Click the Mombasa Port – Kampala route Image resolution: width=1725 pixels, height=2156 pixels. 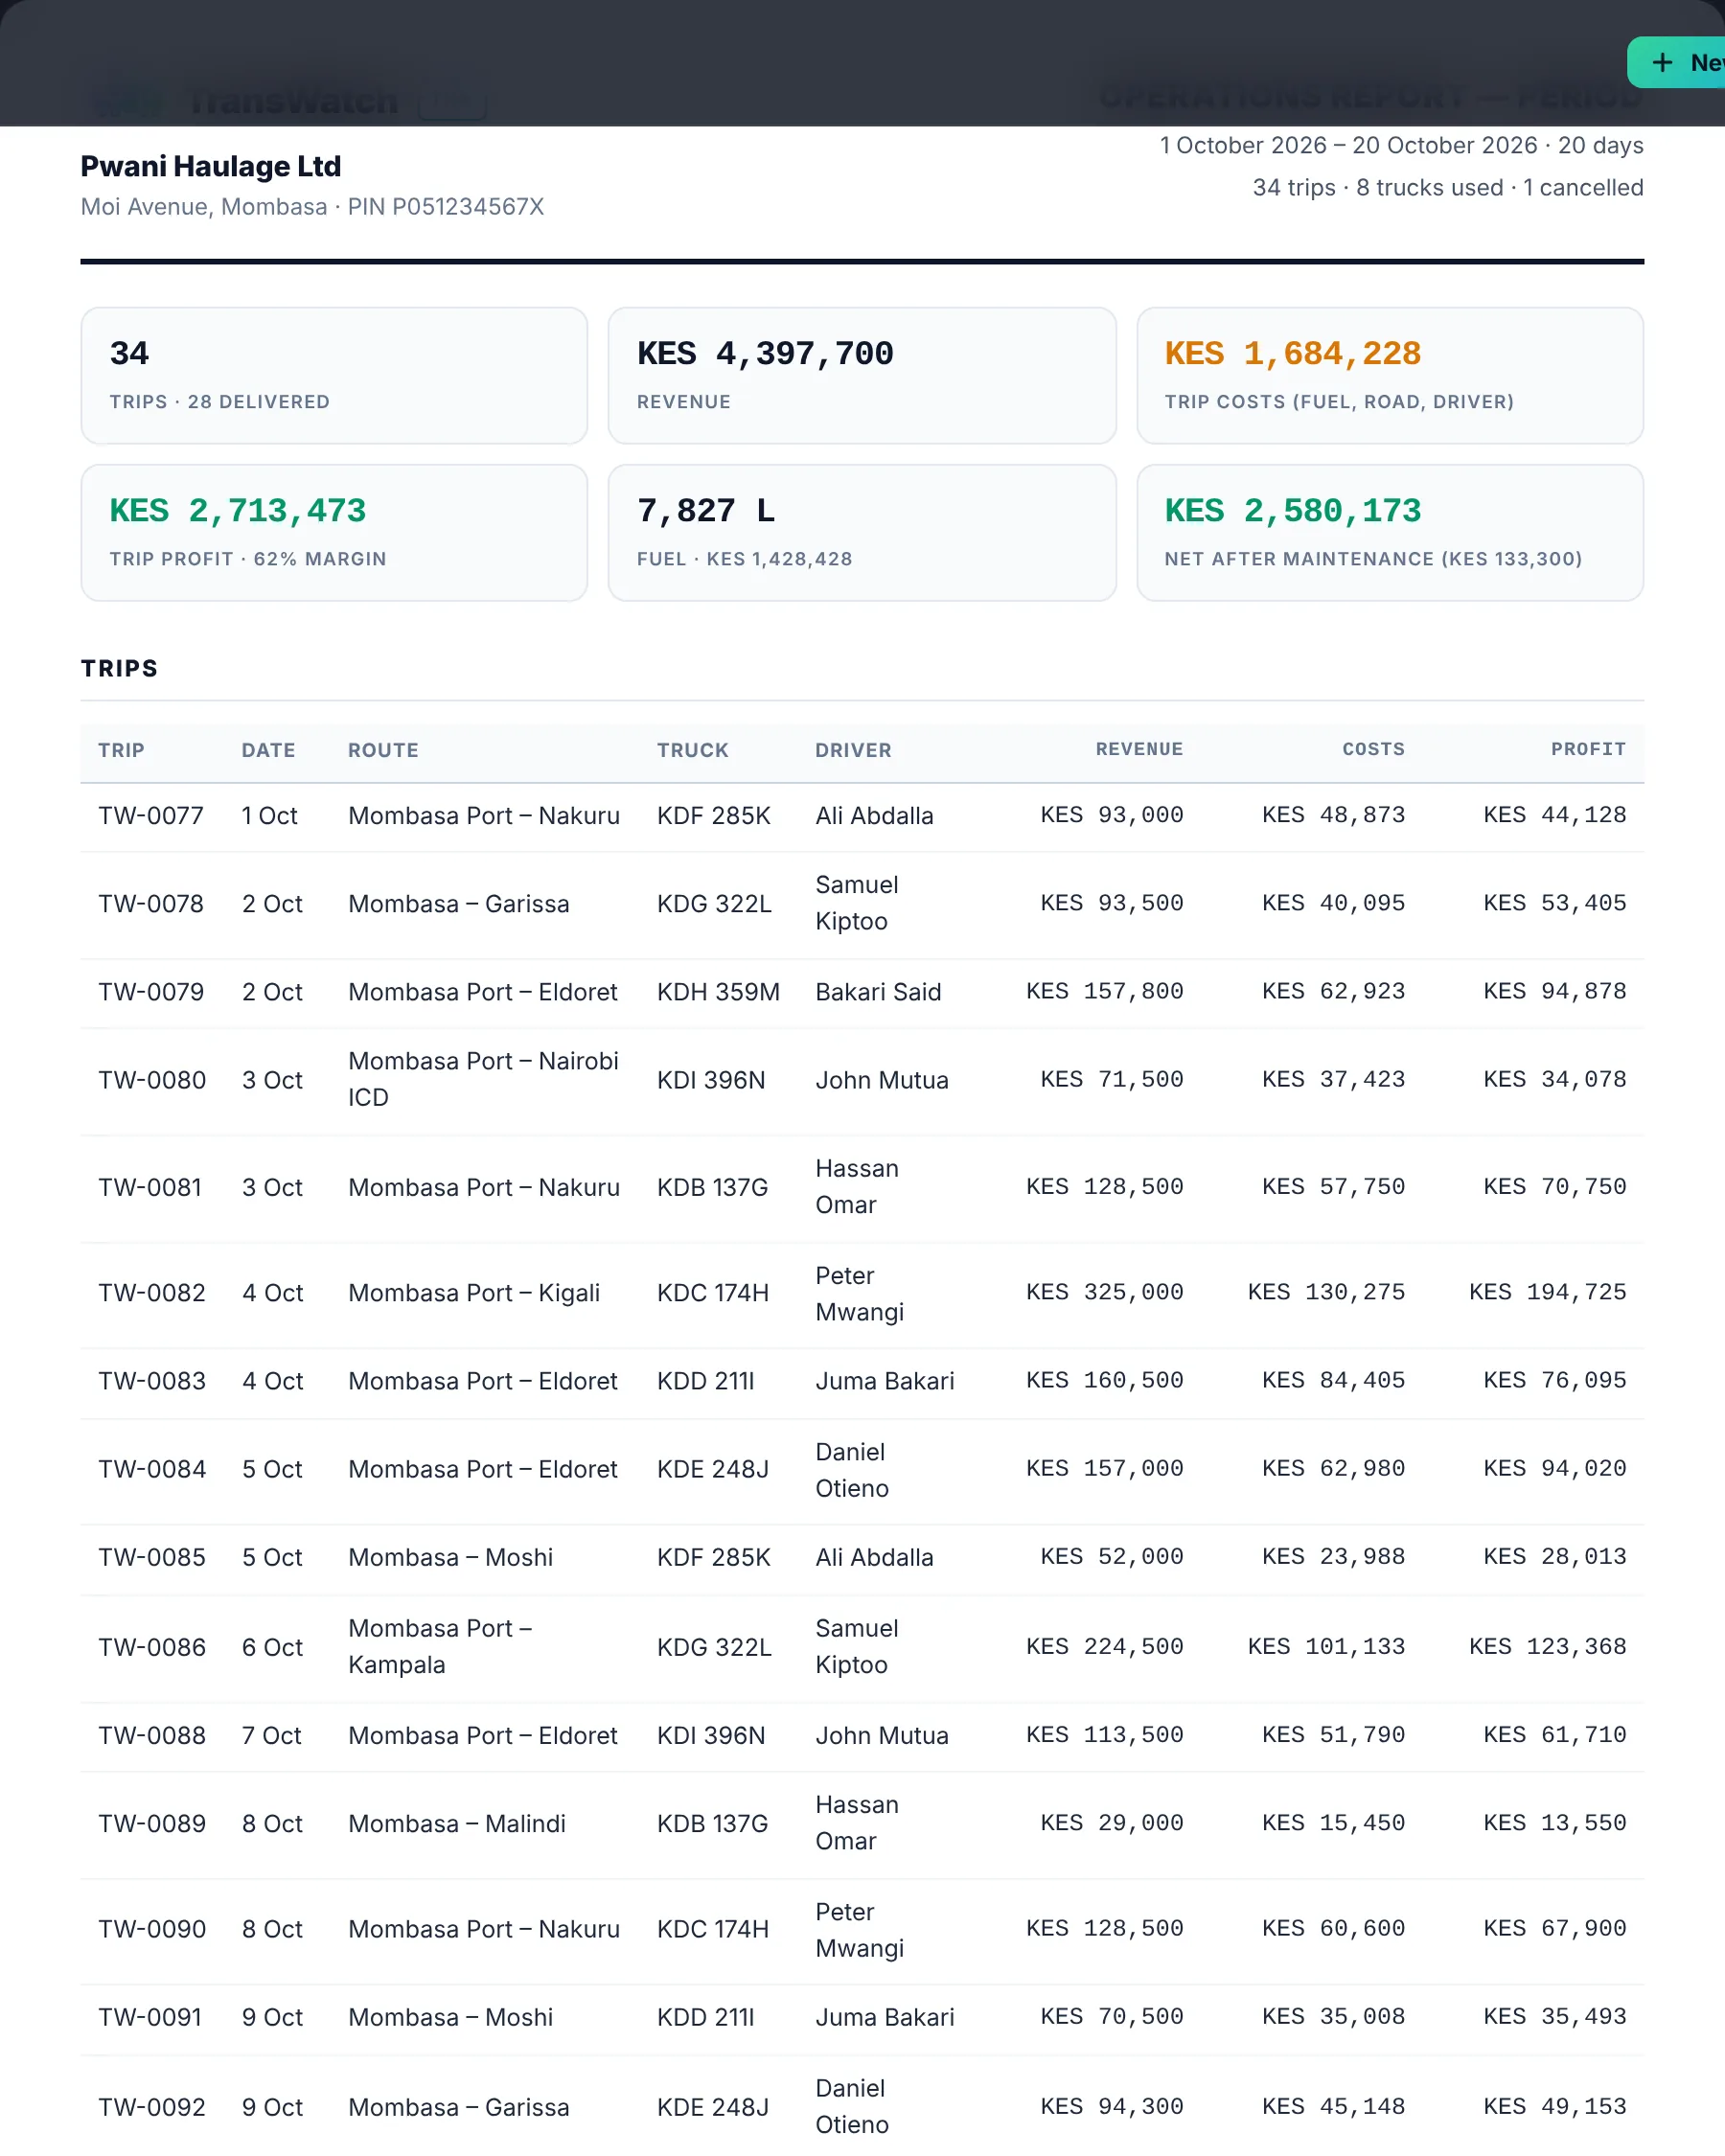point(440,1646)
